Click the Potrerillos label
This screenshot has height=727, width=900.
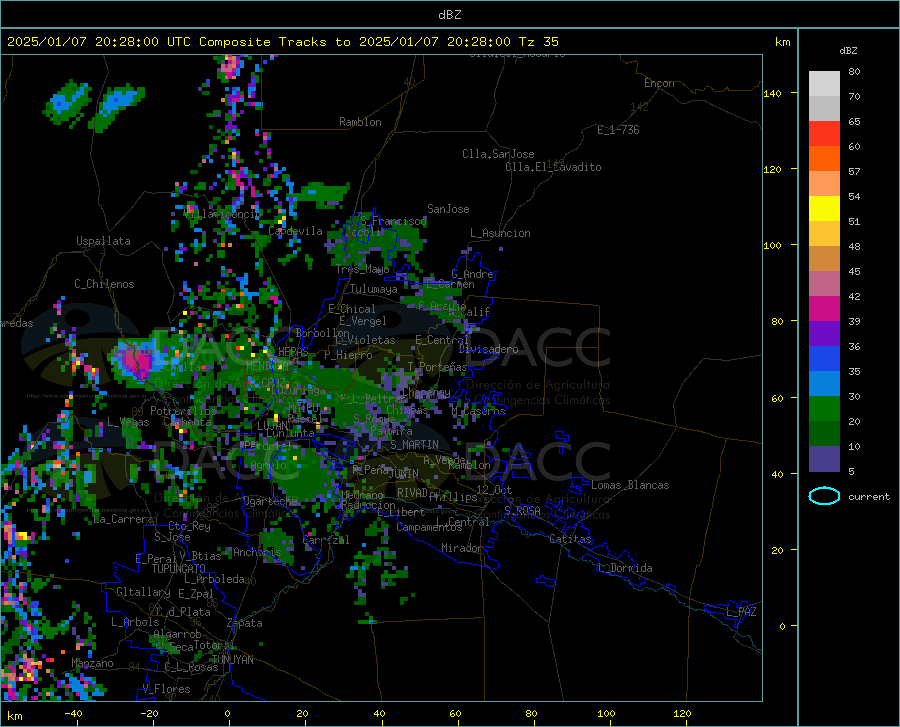tap(183, 411)
